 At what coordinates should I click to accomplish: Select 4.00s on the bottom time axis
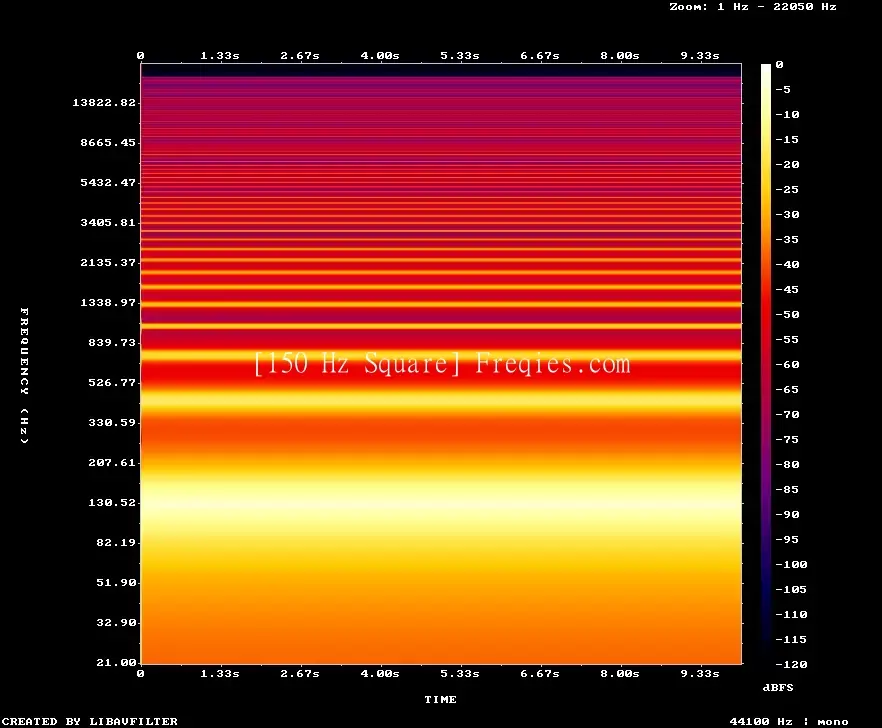tap(380, 673)
